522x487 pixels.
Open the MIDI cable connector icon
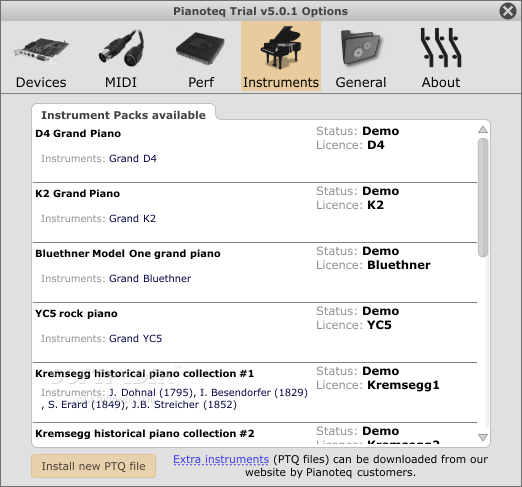pos(121,48)
